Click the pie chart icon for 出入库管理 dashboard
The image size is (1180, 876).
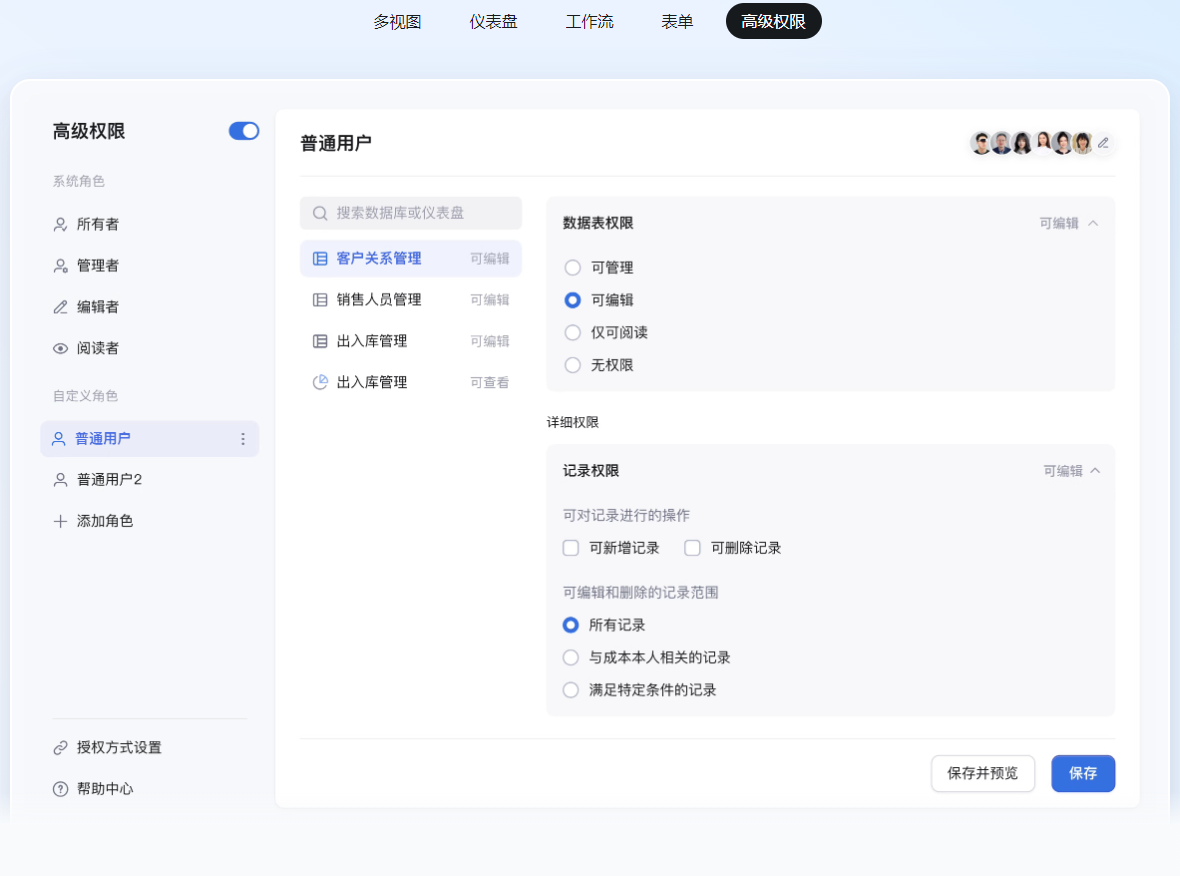coord(320,382)
